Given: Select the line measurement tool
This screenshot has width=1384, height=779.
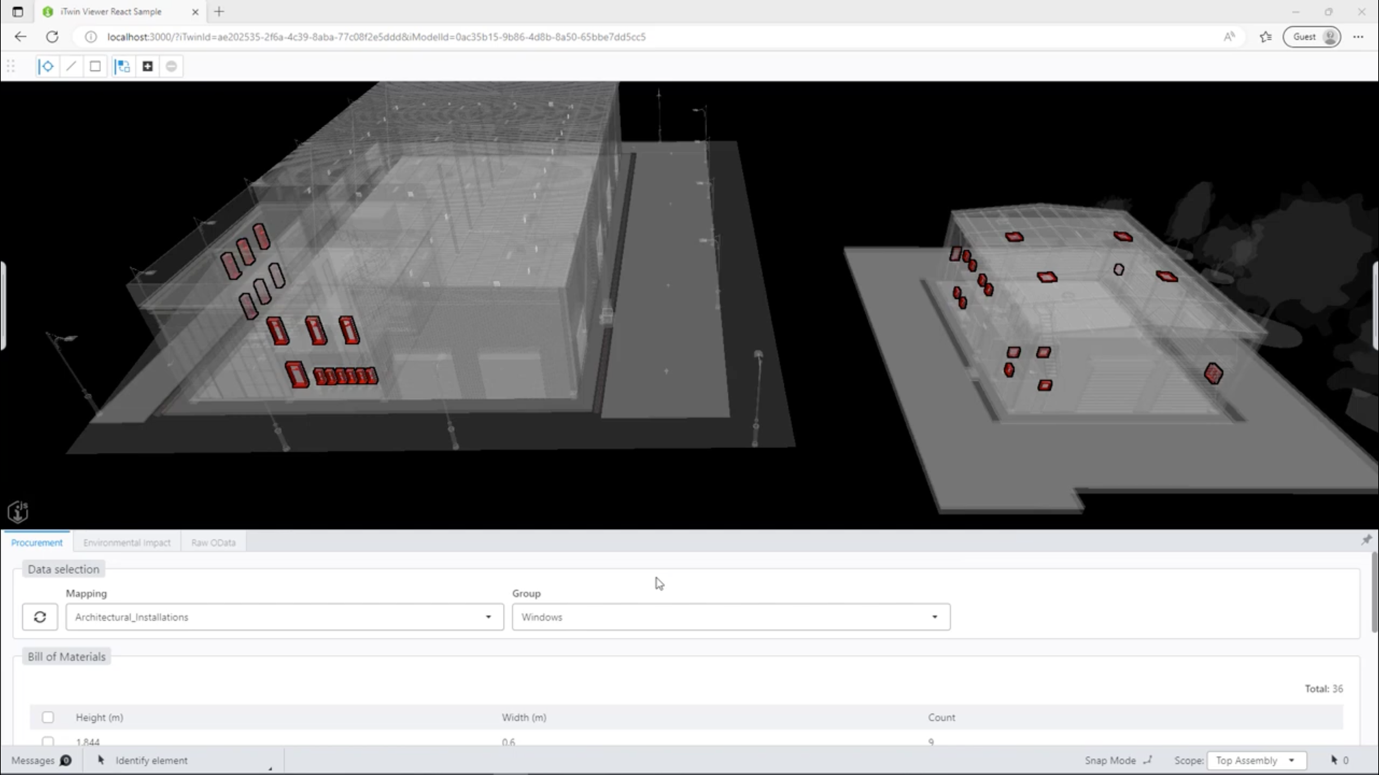Looking at the screenshot, I should coord(70,66).
